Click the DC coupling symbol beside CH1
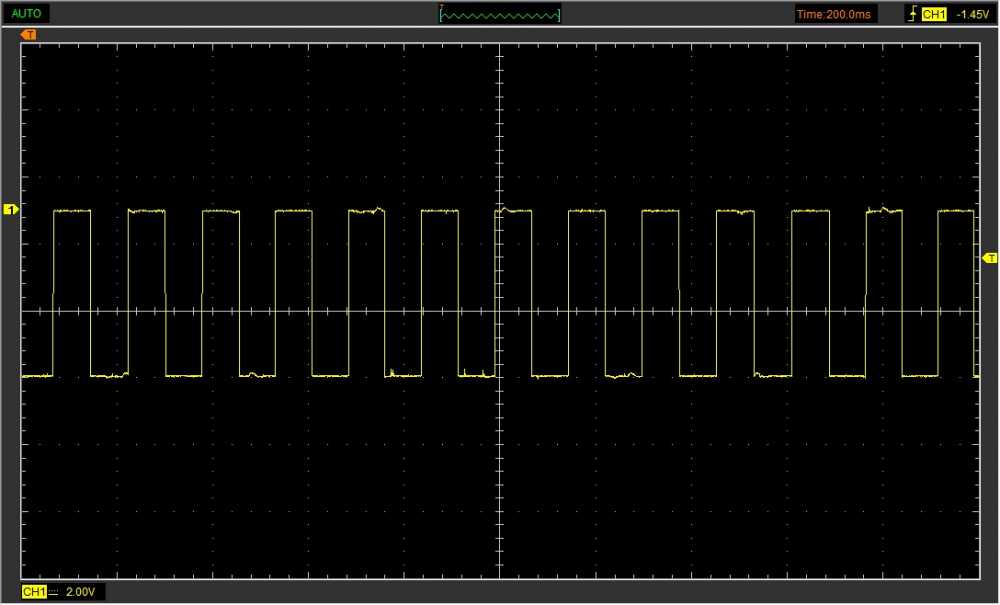 (x=54, y=593)
